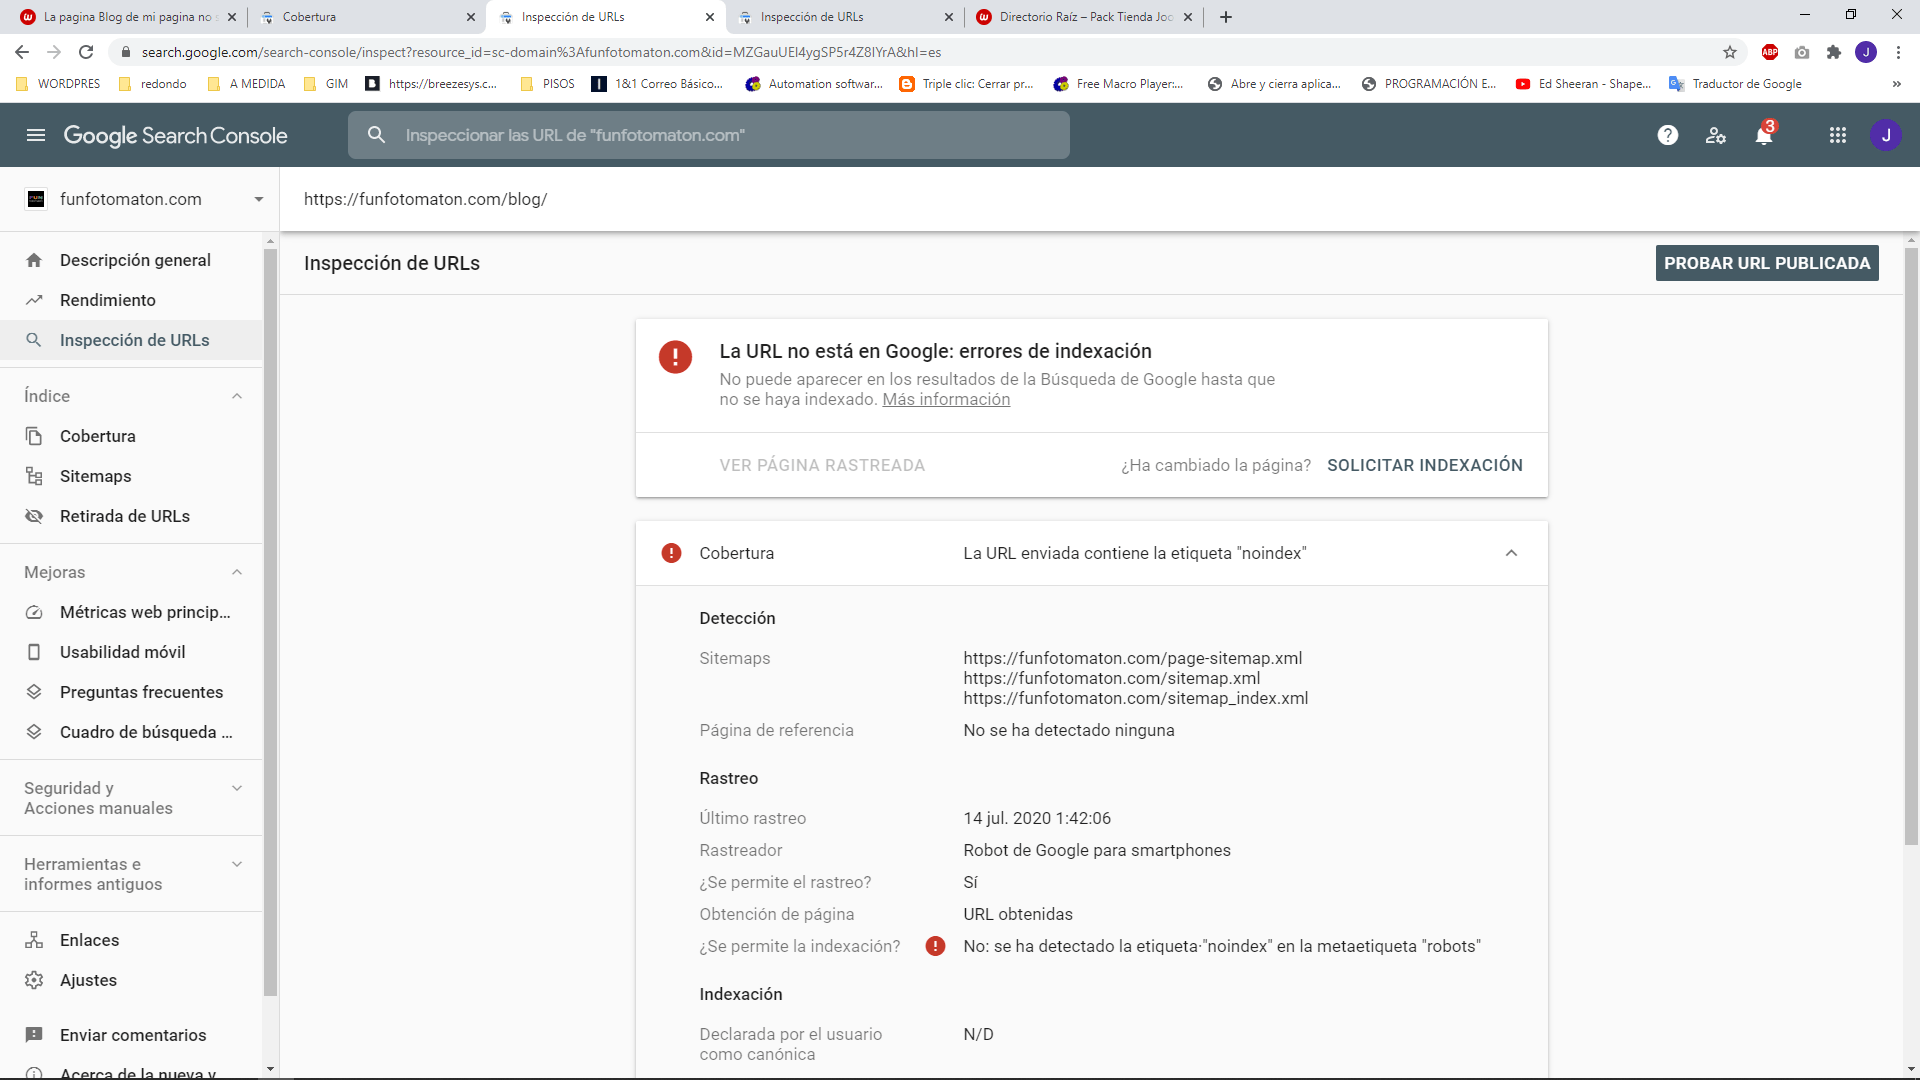Click the Retirada de URLs icon
Image resolution: width=1920 pixels, height=1080 pixels.
click(x=34, y=516)
